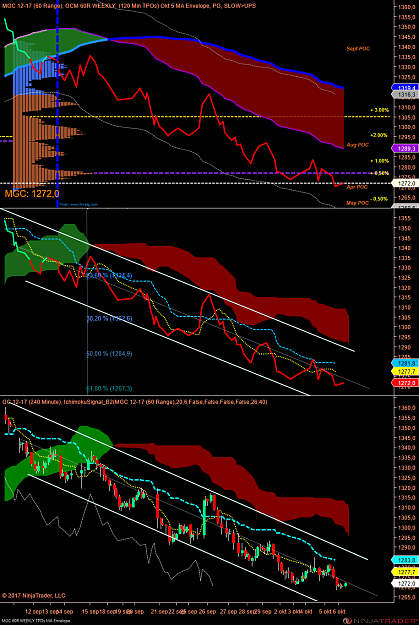
Task: Select the 'May POC' label
Action: [x=358, y=203]
